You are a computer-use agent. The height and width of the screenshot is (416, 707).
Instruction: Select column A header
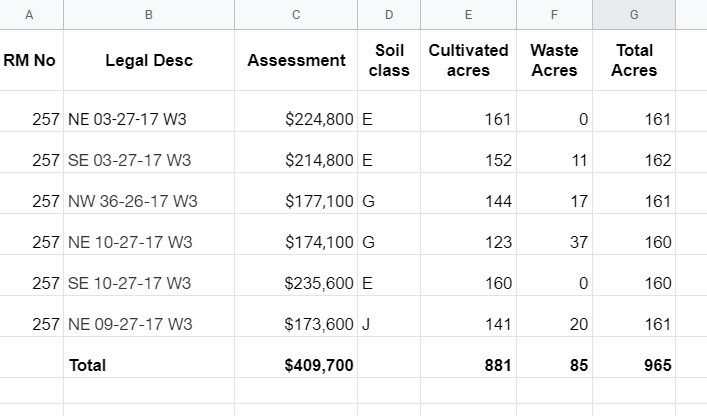[x=30, y=14]
